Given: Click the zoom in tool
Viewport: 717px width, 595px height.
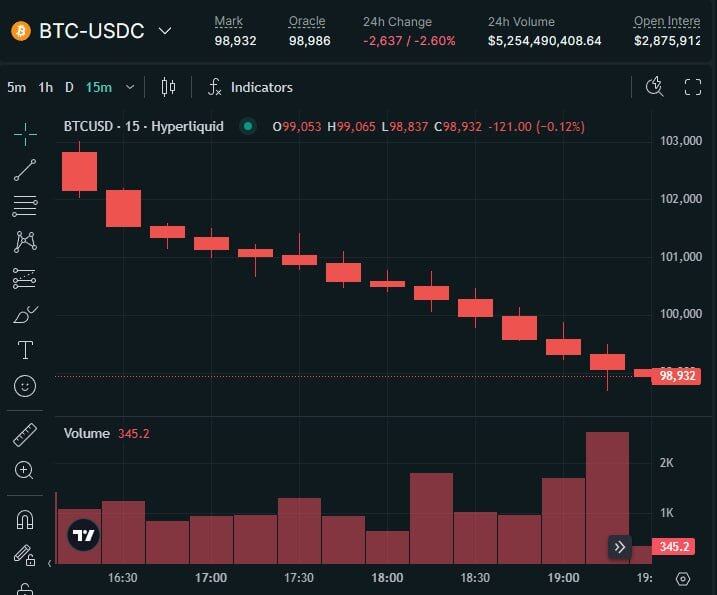Looking at the screenshot, I should (25, 470).
